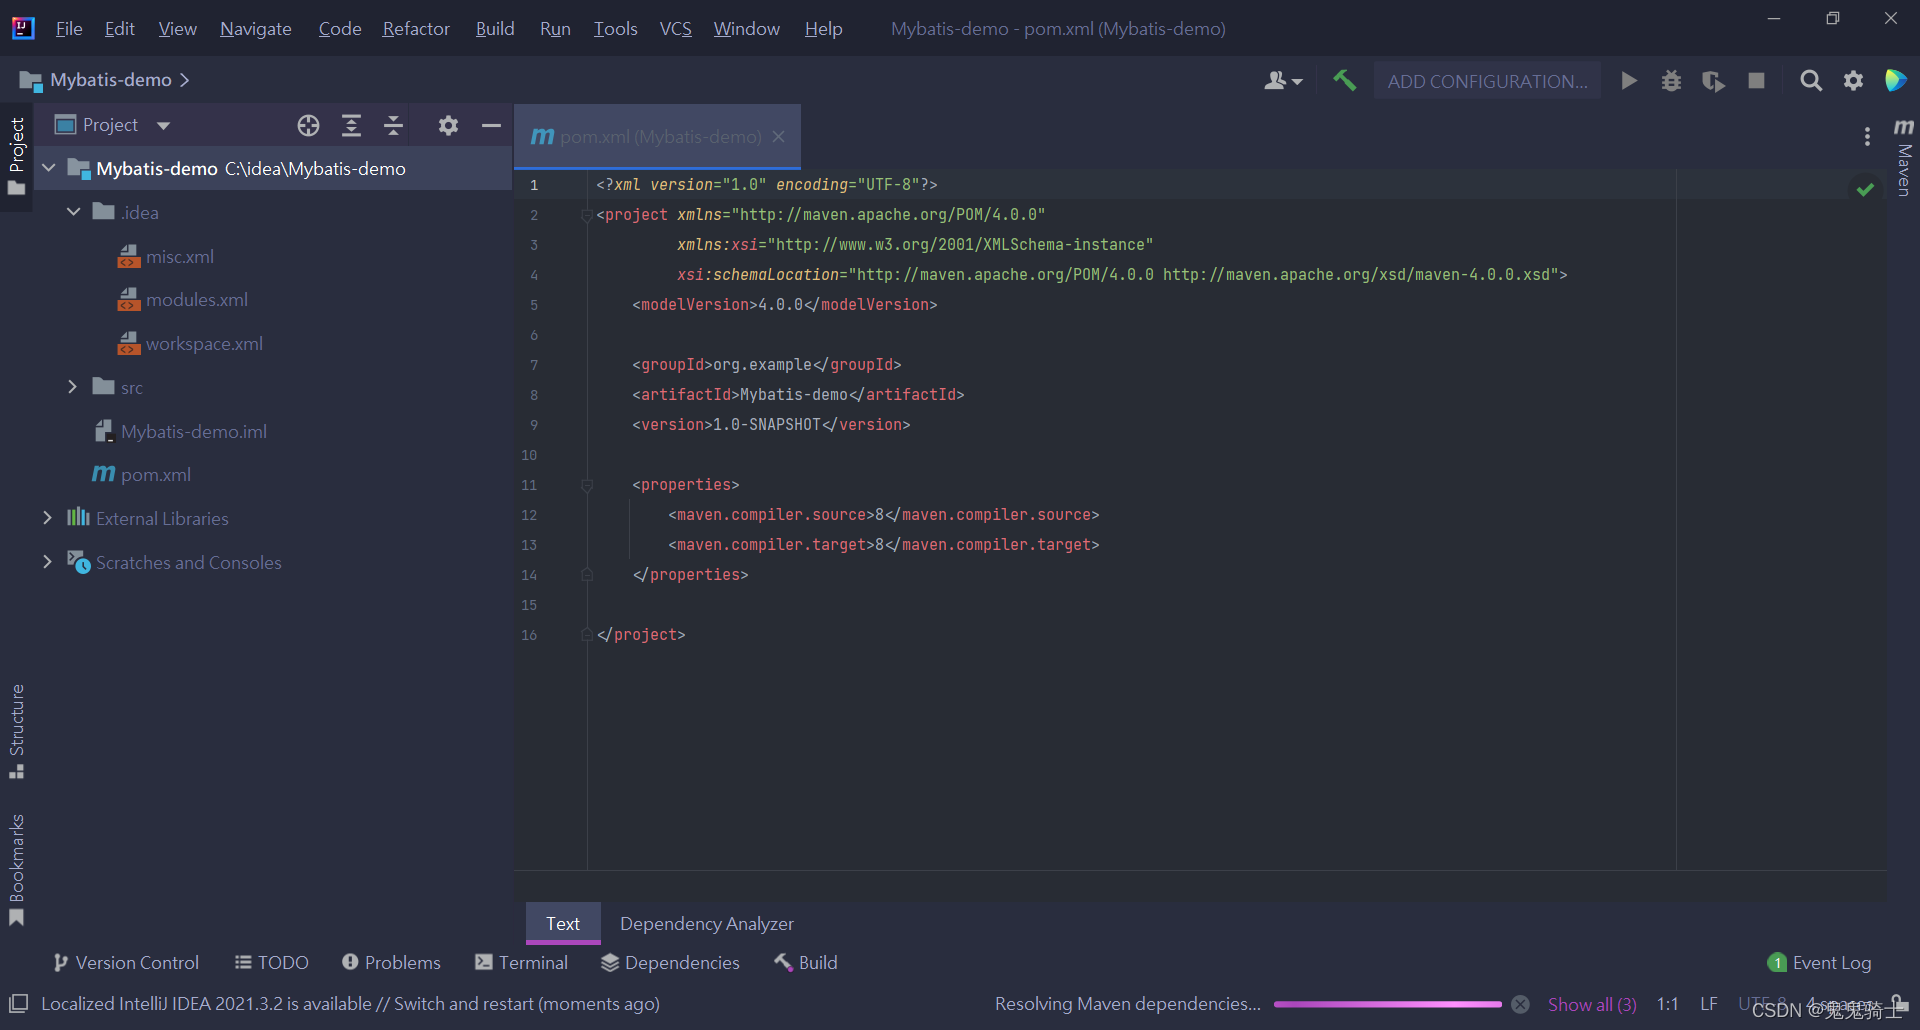Open the Structure tool window
Viewport: 1920px width, 1030px height.
tap(16, 730)
